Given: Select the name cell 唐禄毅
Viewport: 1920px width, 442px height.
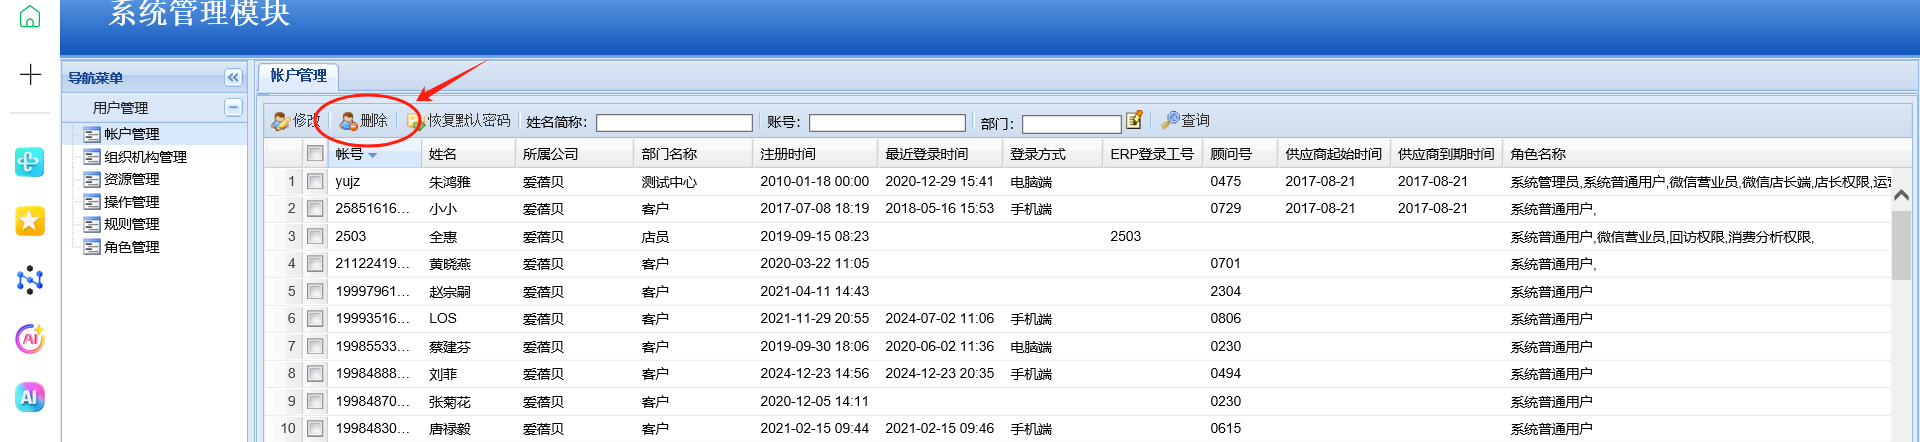Looking at the screenshot, I should pyautogui.click(x=450, y=429).
